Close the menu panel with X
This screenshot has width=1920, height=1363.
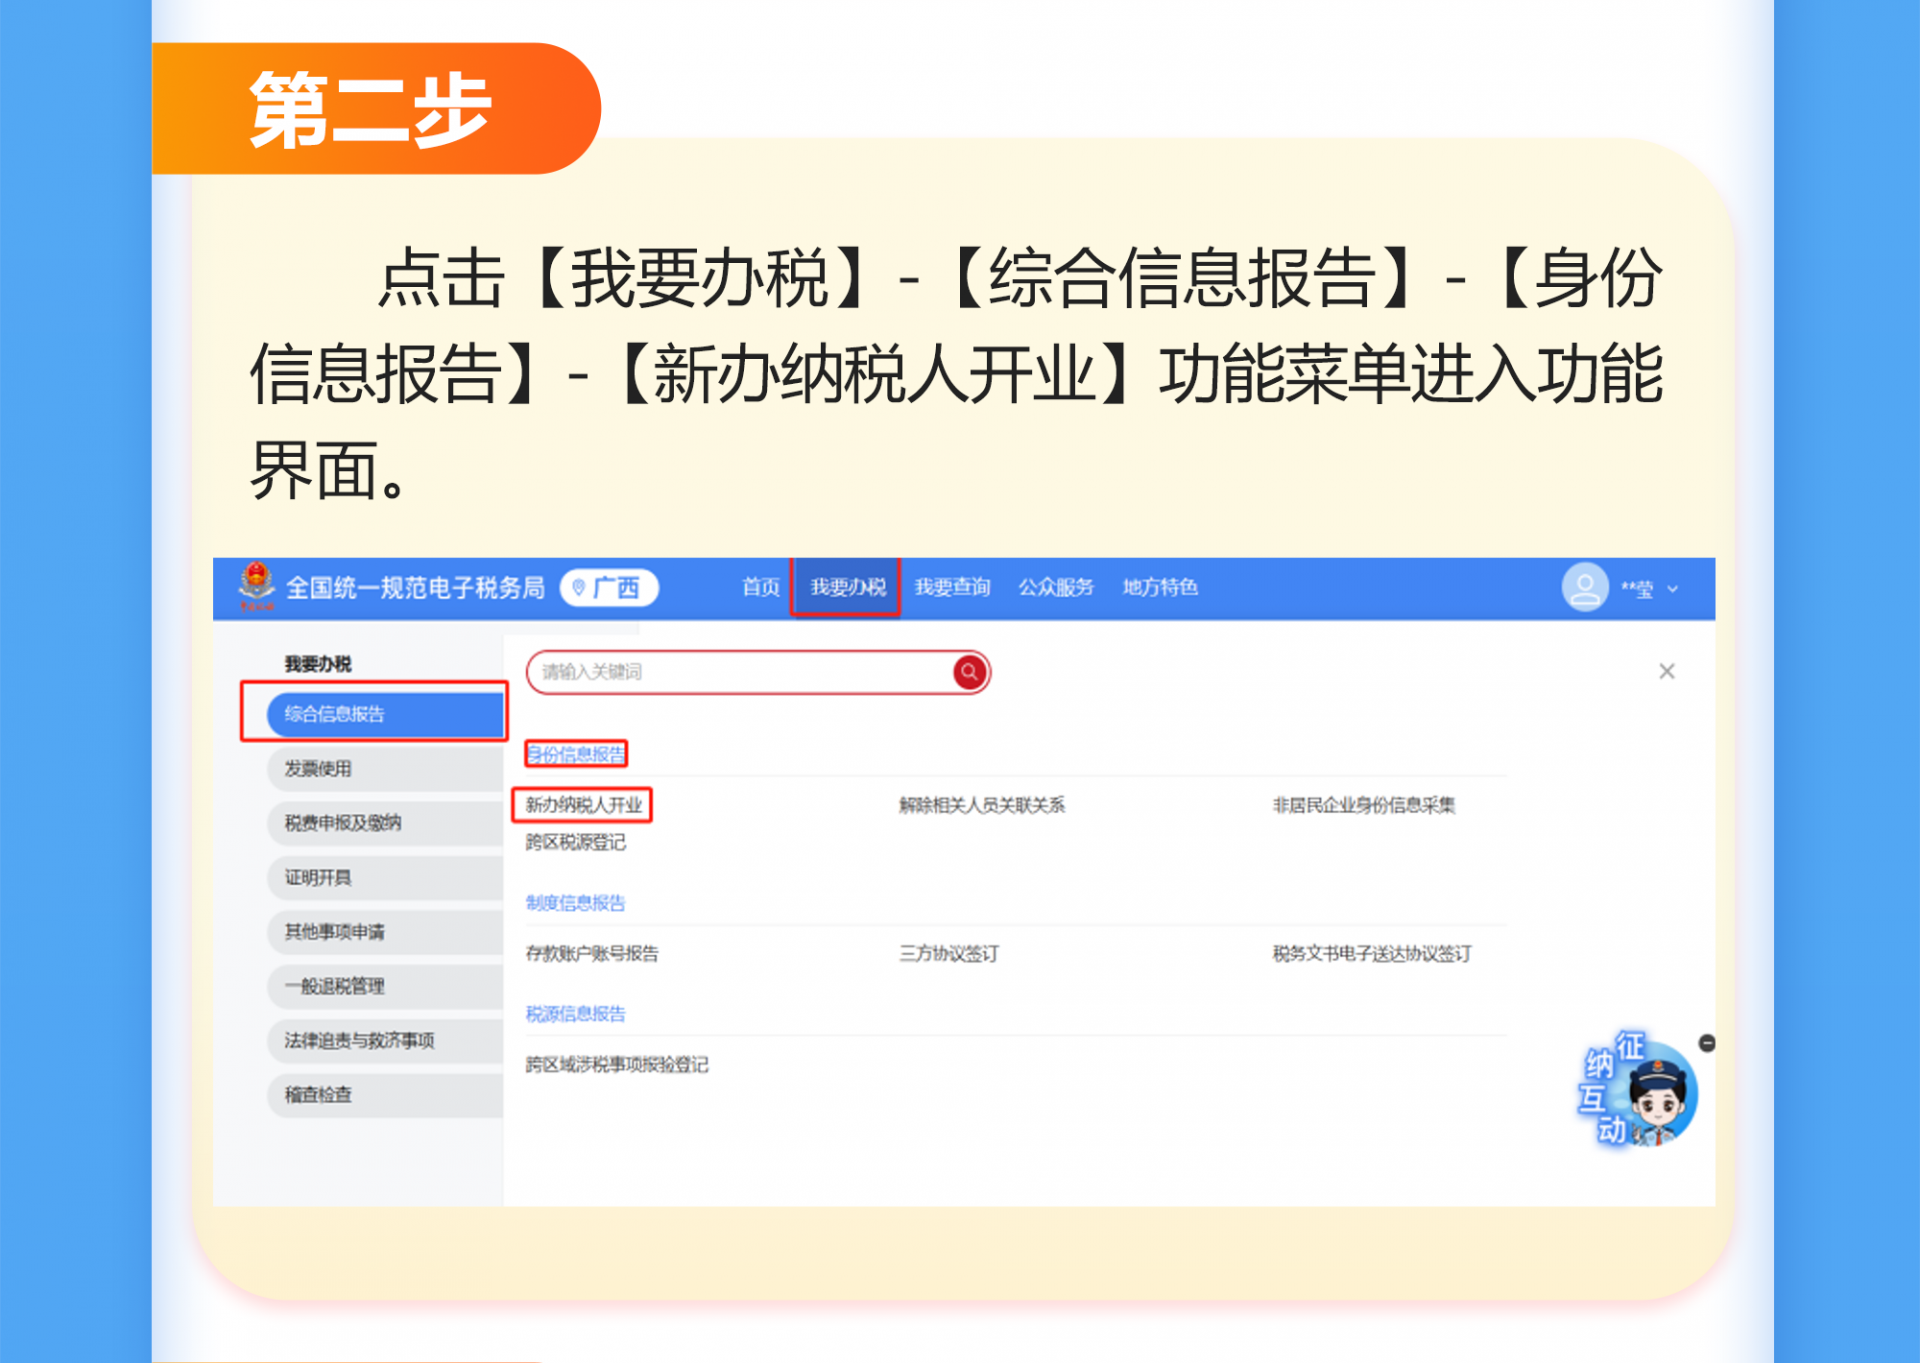click(x=1666, y=671)
